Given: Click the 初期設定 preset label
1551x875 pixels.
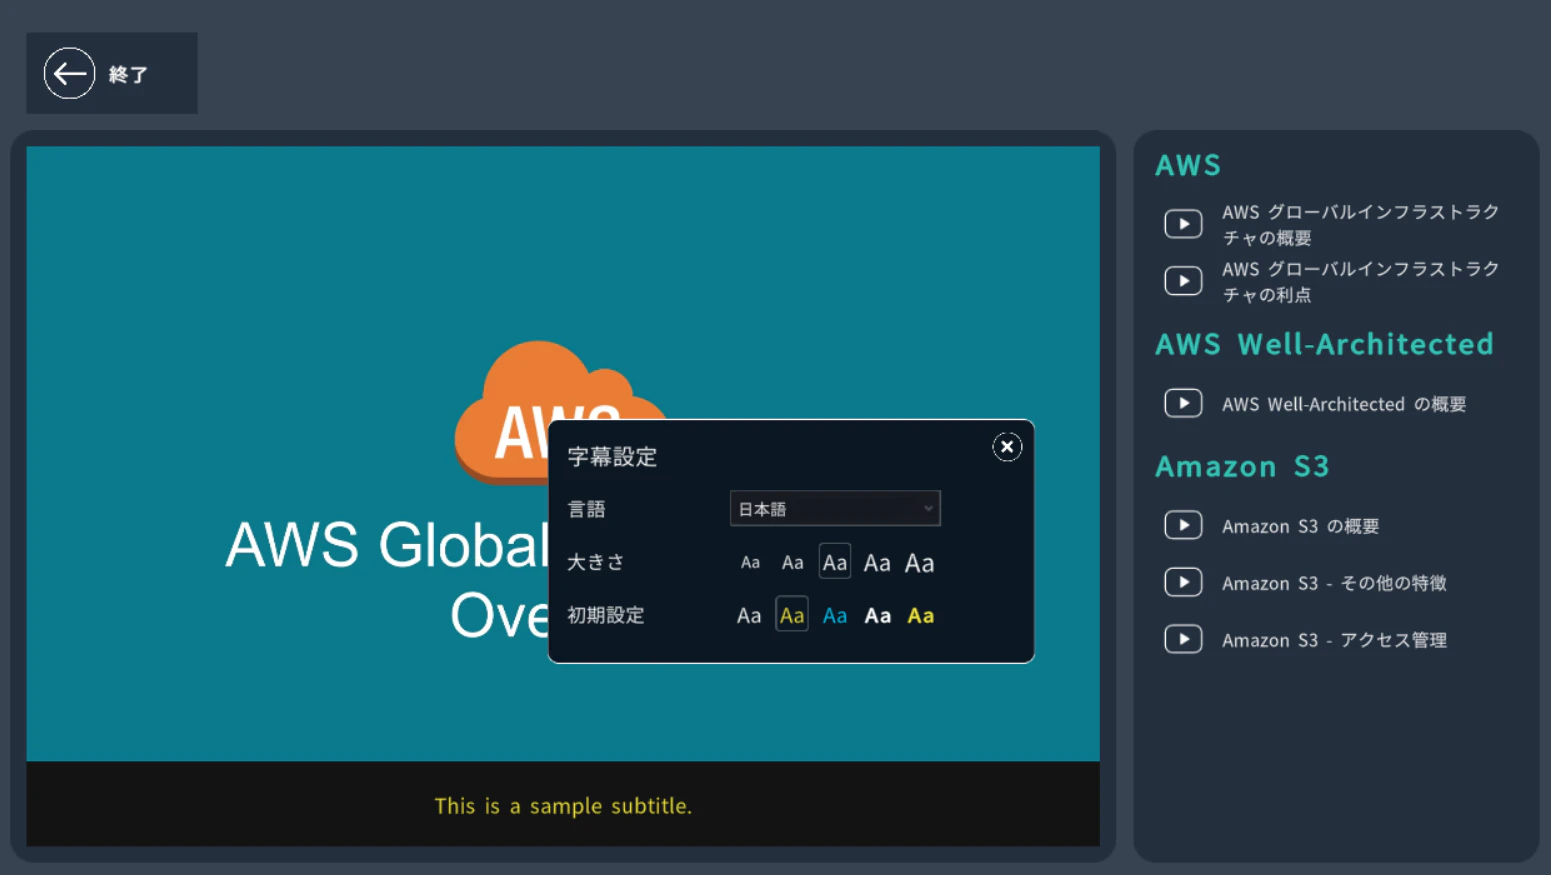Looking at the screenshot, I should pyautogui.click(x=606, y=615).
